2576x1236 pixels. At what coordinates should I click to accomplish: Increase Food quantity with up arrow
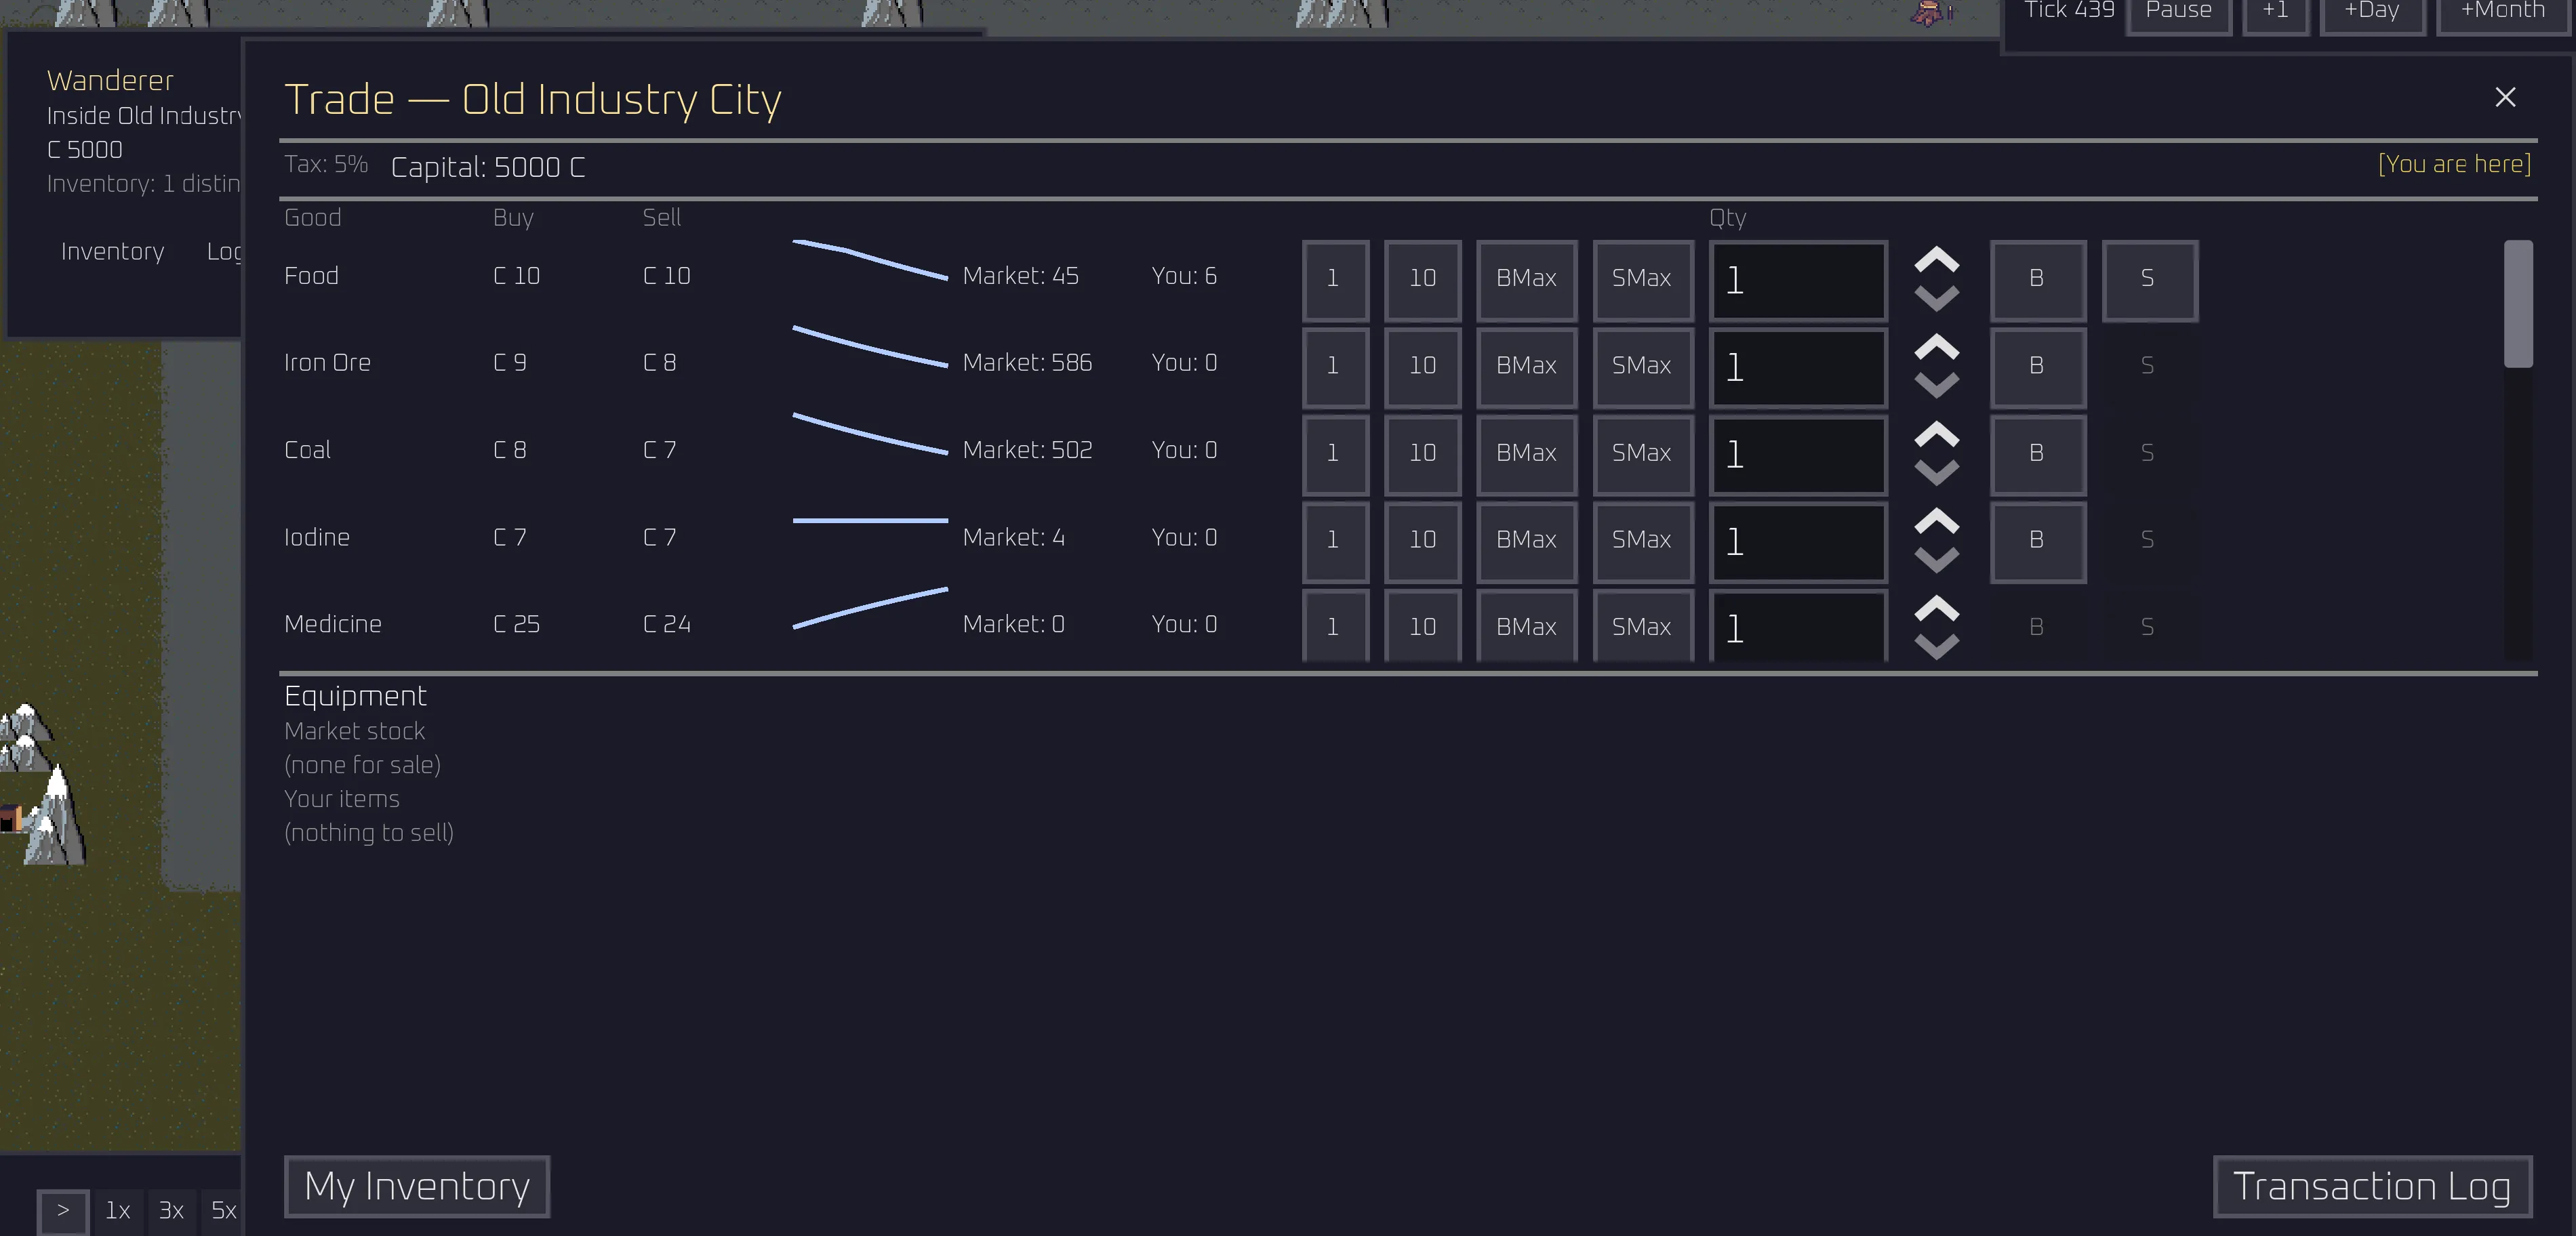[1936, 260]
